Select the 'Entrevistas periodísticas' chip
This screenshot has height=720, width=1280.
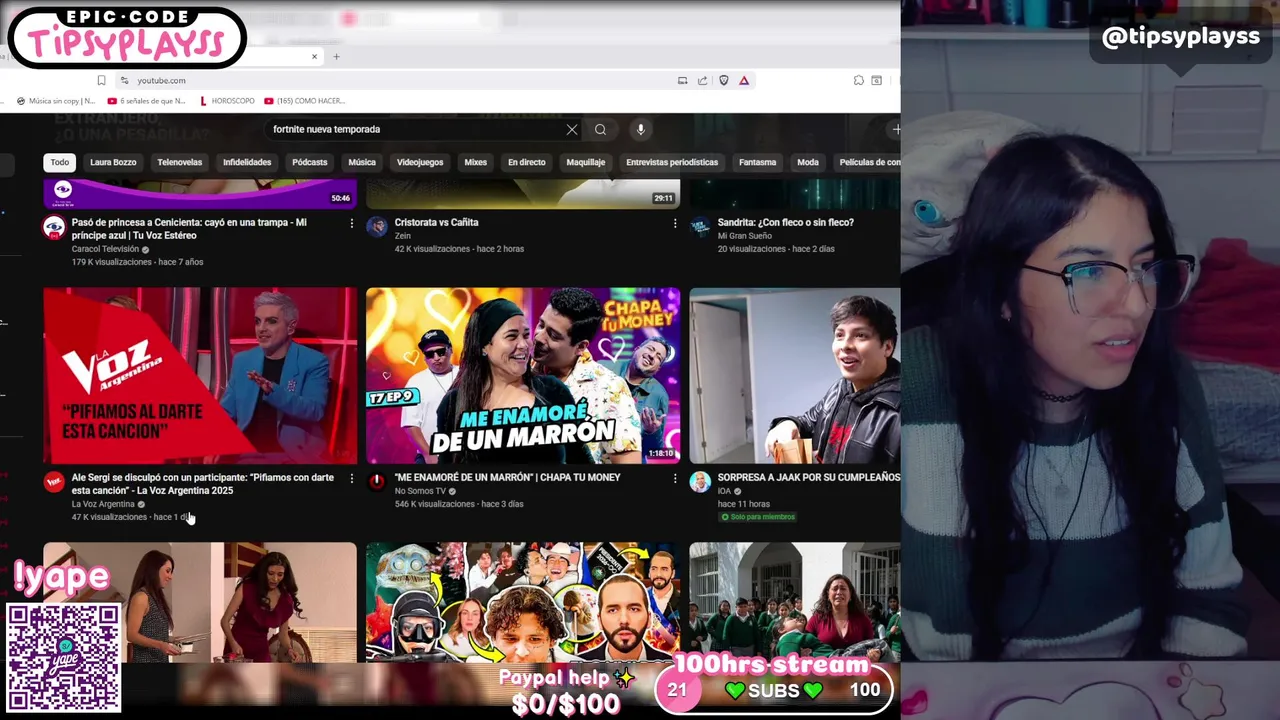(x=672, y=162)
